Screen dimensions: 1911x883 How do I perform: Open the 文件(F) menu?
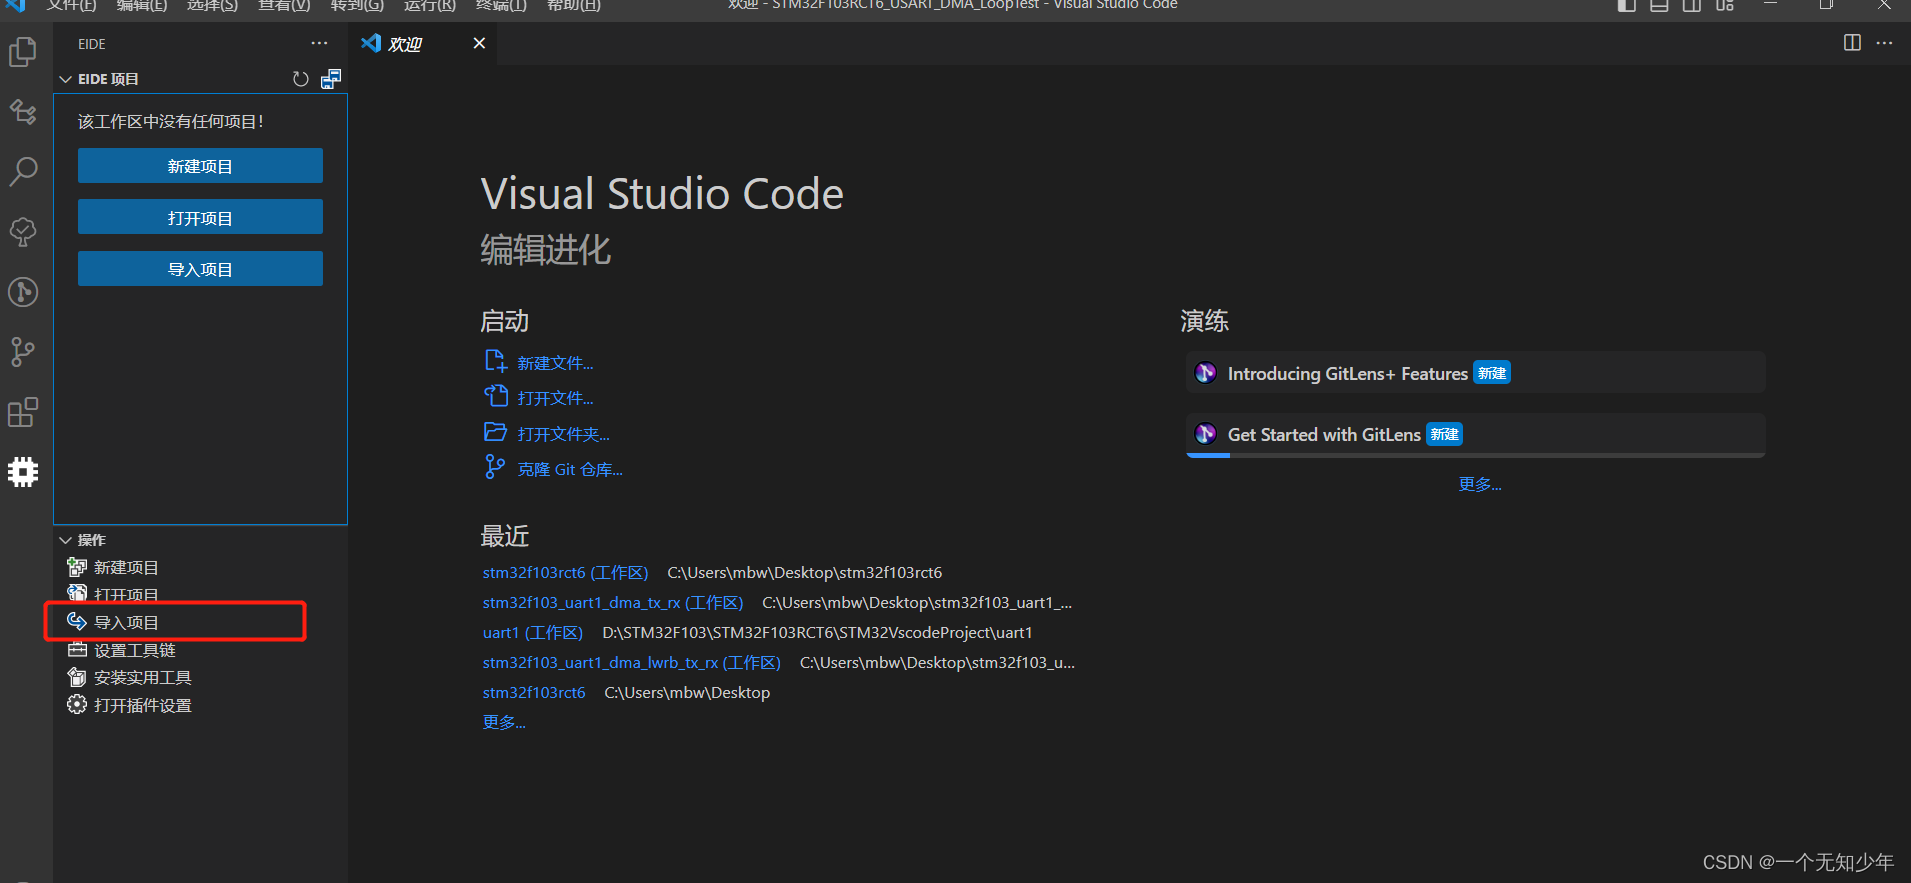(71, 5)
